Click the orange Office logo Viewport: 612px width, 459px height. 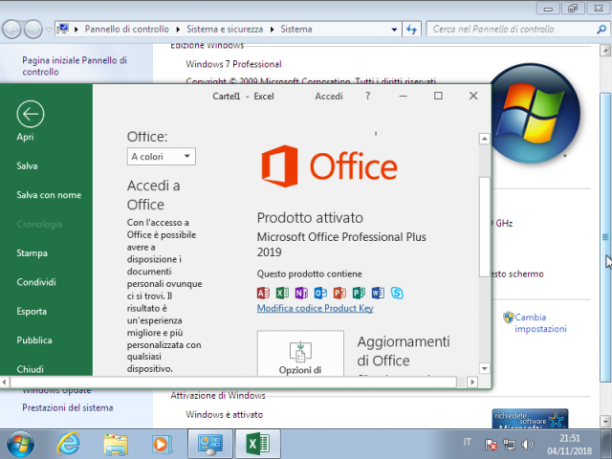tap(329, 166)
